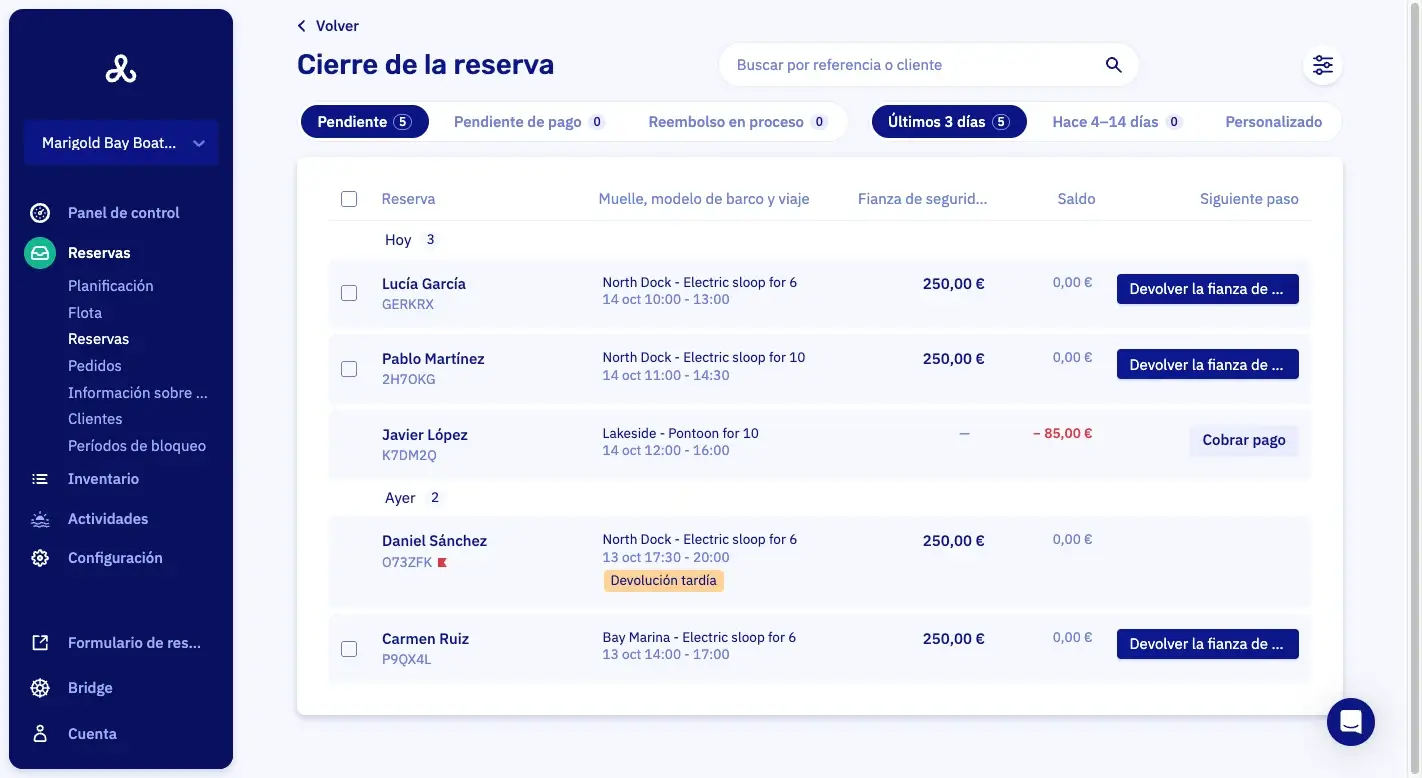
Task: Open Cuenta person icon
Action: click(40, 734)
